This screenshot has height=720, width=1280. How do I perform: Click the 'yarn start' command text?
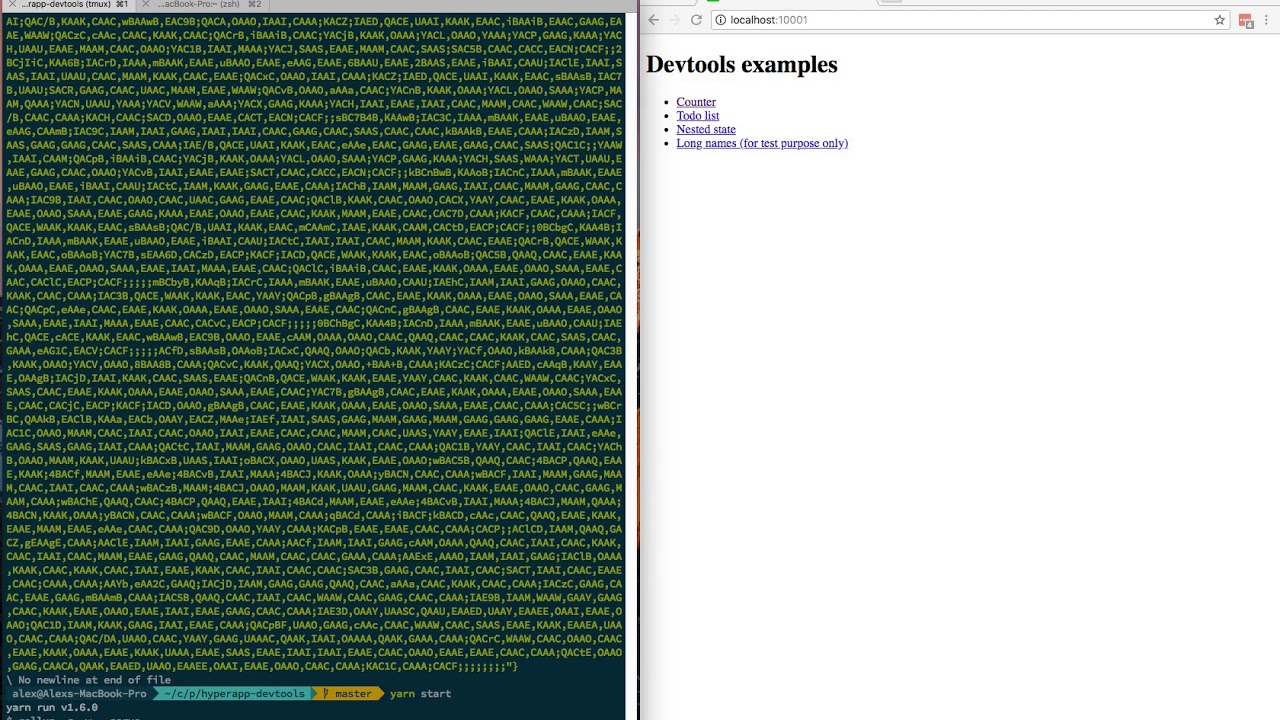[x=420, y=693]
